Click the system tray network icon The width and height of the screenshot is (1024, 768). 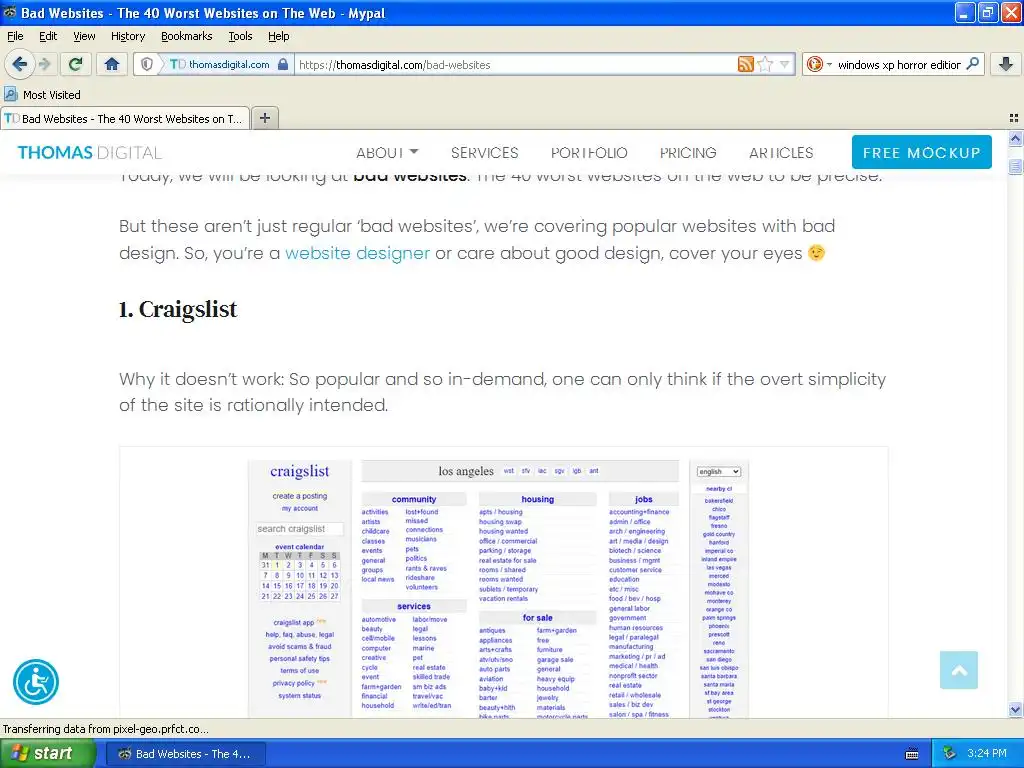pos(950,754)
